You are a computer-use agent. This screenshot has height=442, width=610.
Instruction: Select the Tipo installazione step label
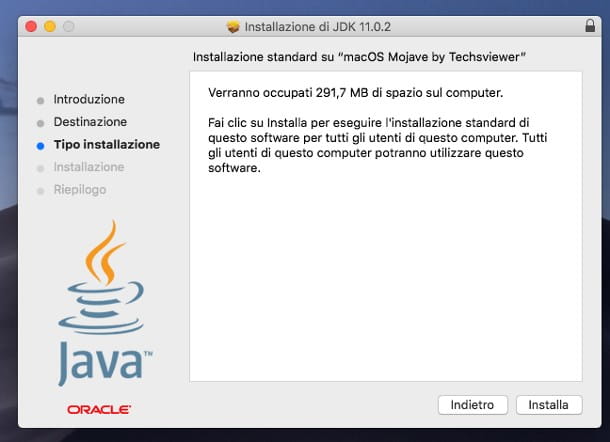(106, 145)
